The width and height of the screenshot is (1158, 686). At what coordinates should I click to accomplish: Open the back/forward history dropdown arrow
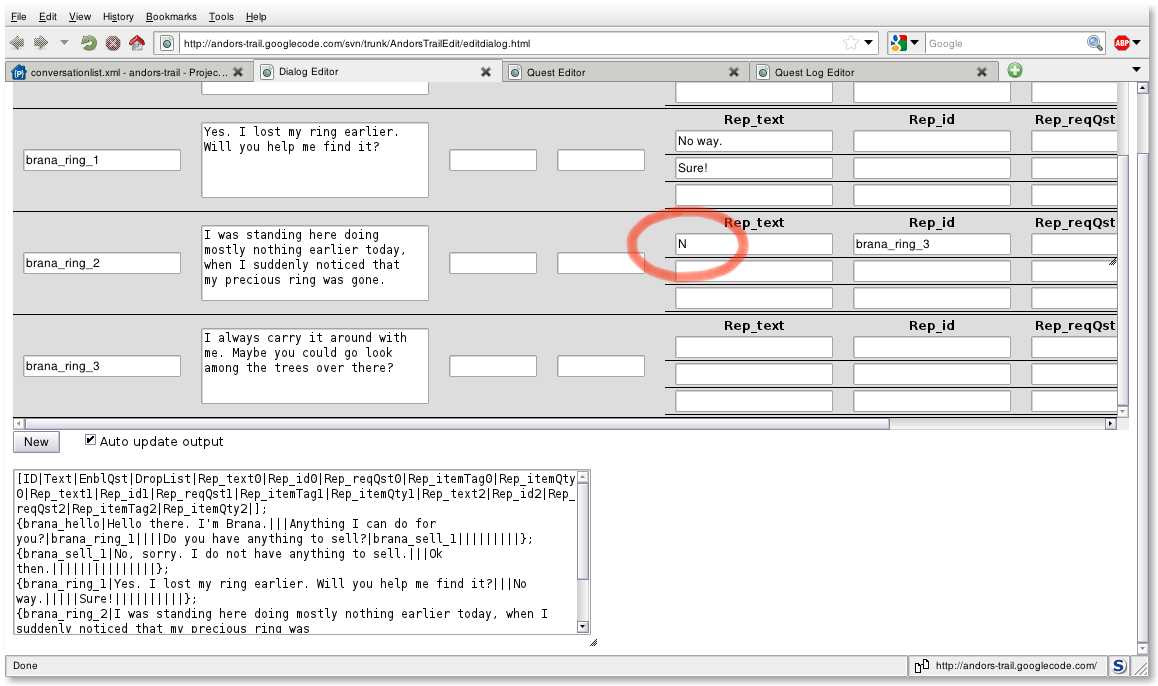tap(65, 43)
